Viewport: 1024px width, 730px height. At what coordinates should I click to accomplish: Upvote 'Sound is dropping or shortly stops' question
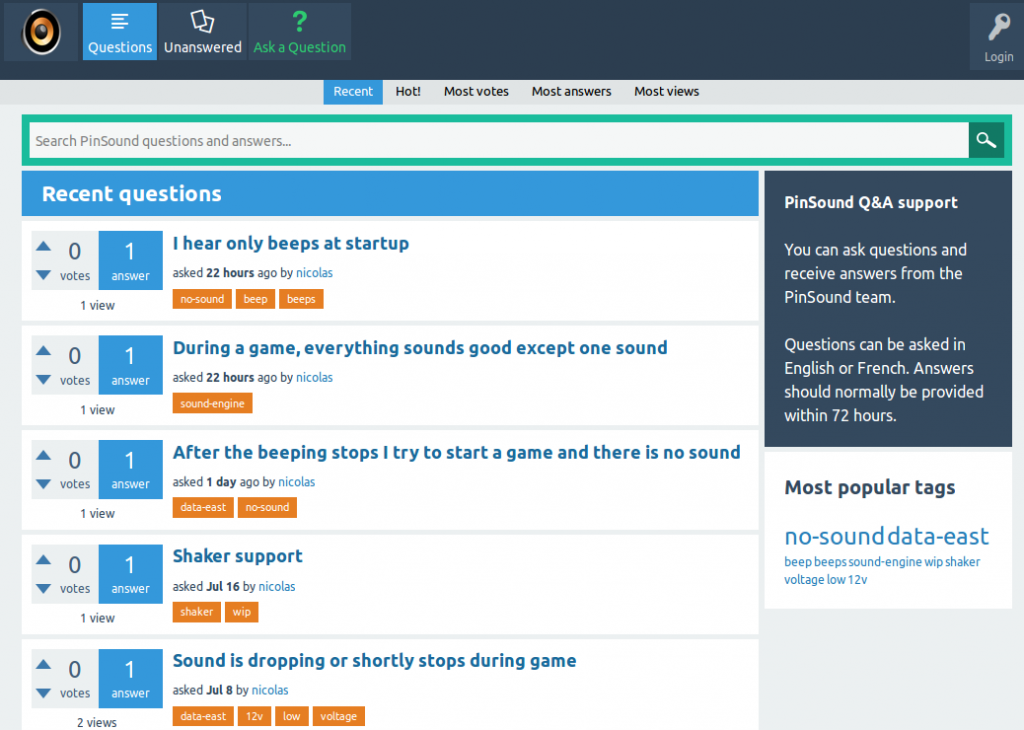[x=43, y=664]
